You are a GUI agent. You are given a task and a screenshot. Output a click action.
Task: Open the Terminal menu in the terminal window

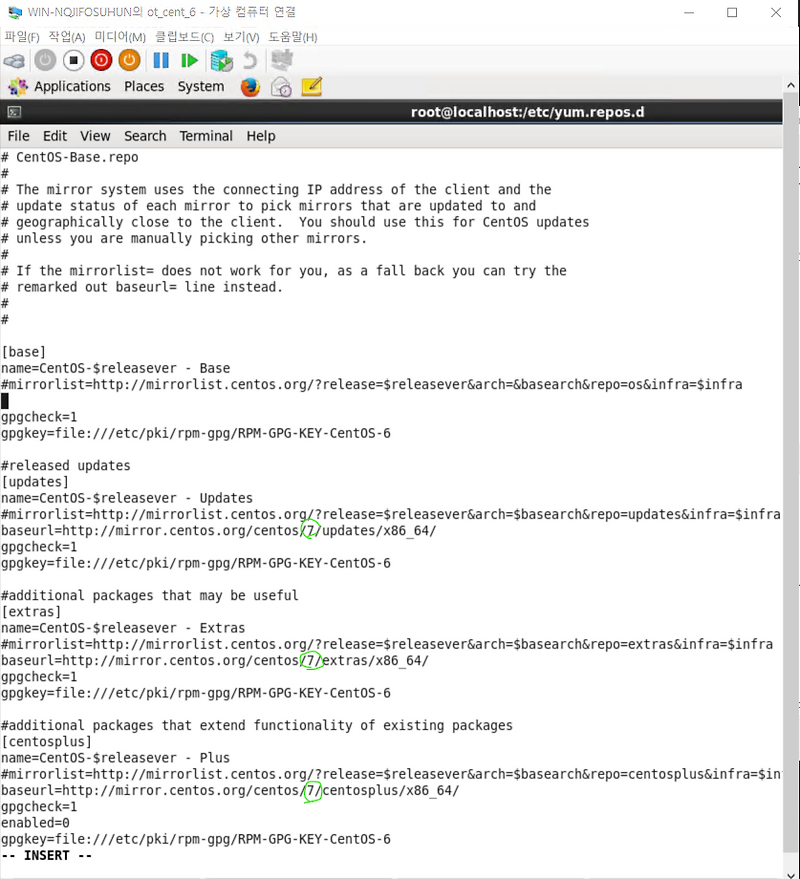pos(206,136)
